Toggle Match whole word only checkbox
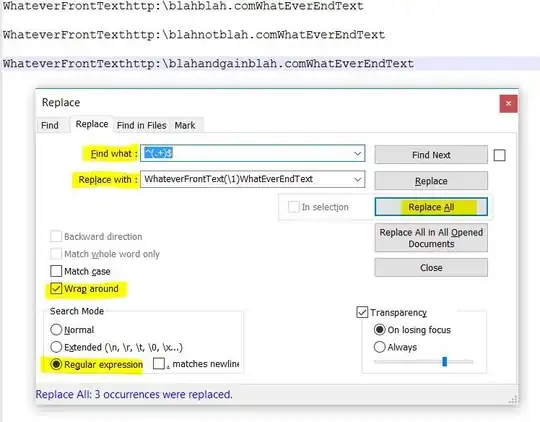Image resolution: width=540 pixels, height=422 pixels. [56, 254]
